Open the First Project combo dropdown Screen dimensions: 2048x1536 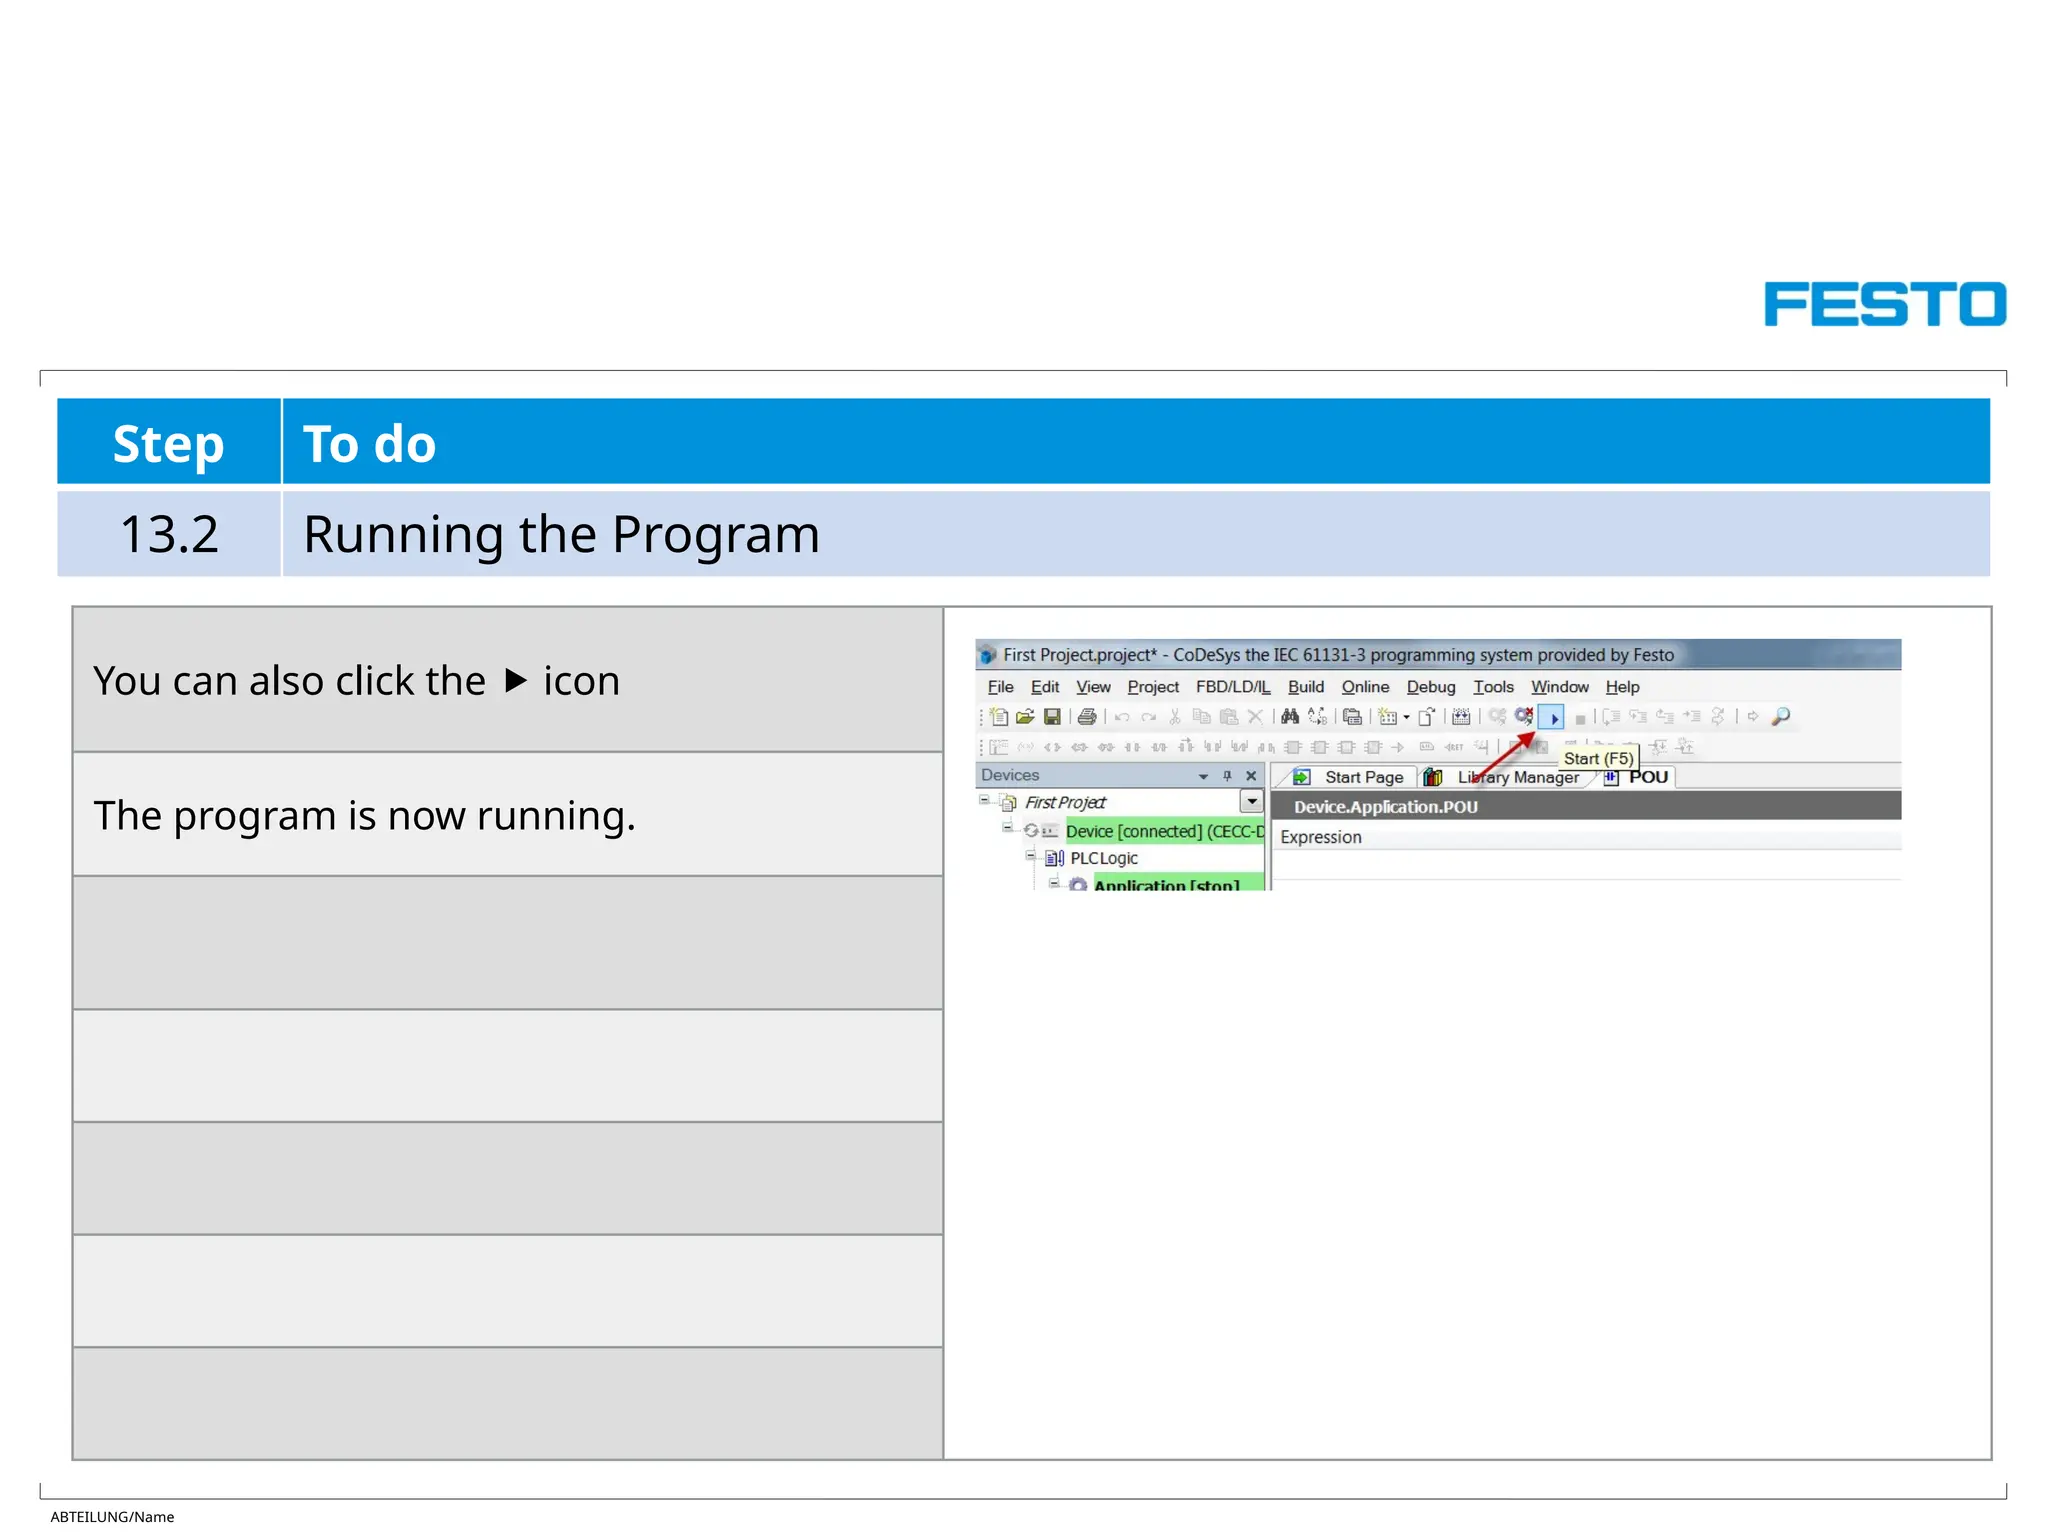[x=1252, y=802]
